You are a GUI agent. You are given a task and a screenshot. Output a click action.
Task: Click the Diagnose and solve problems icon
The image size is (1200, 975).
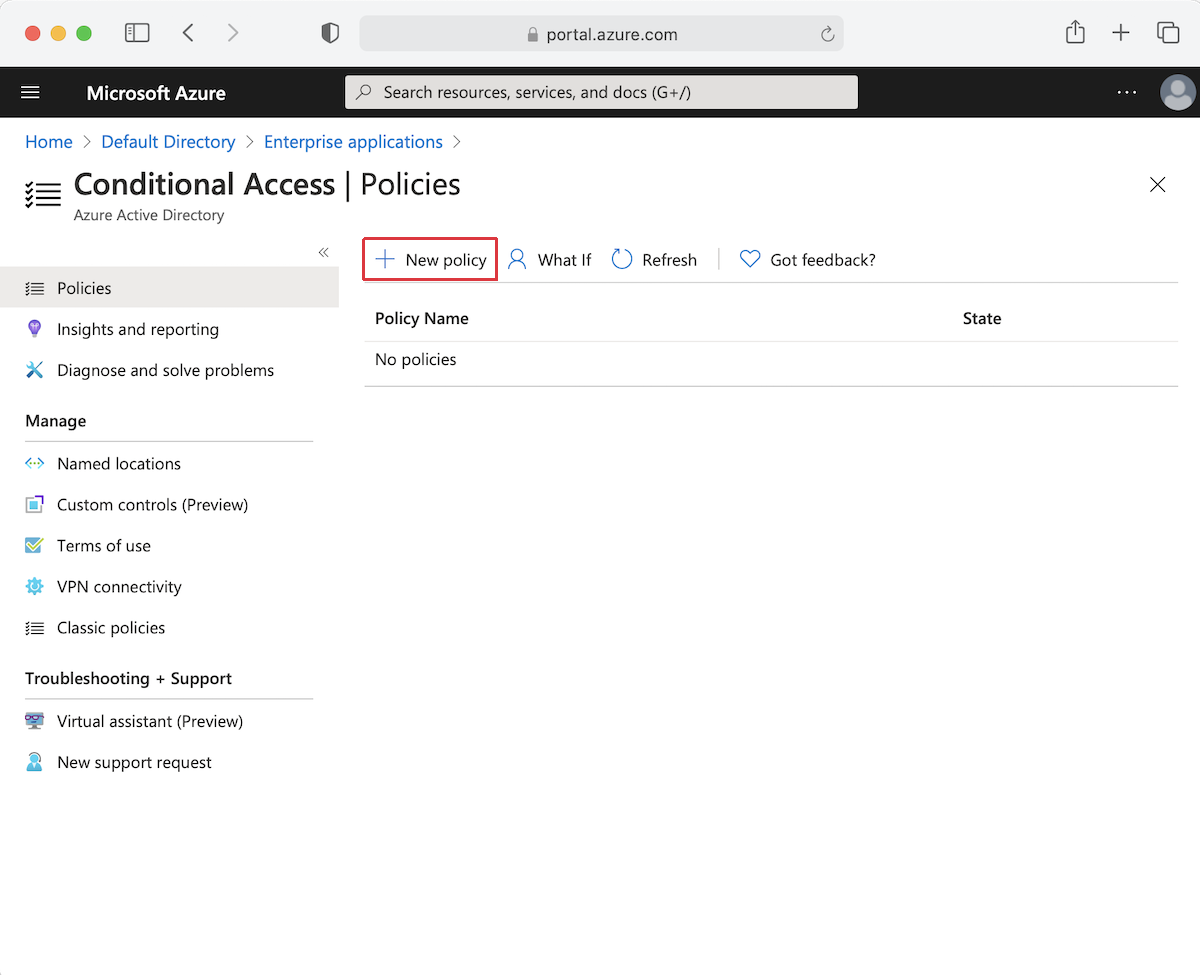click(35, 369)
